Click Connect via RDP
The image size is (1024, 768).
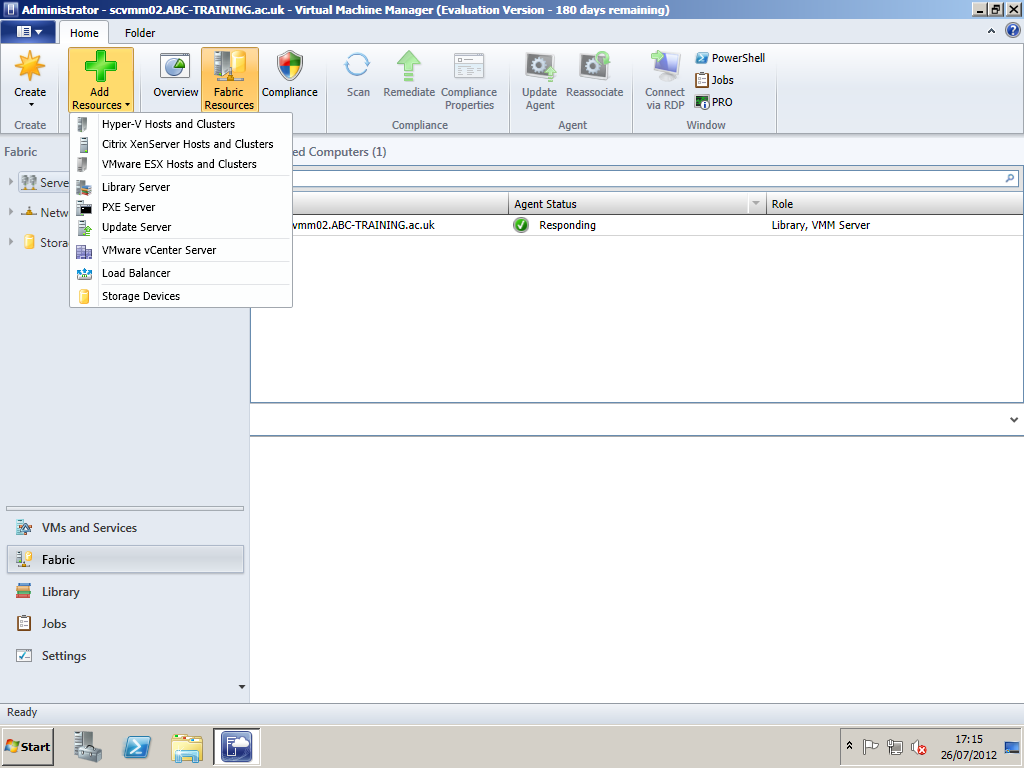665,81
